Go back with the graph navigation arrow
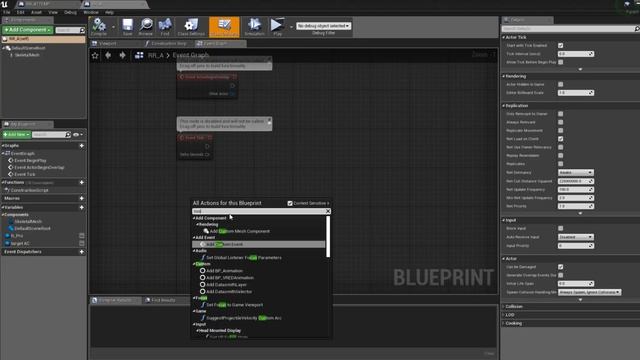Image resolution: width=640 pixels, height=360 pixels. point(108,55)
